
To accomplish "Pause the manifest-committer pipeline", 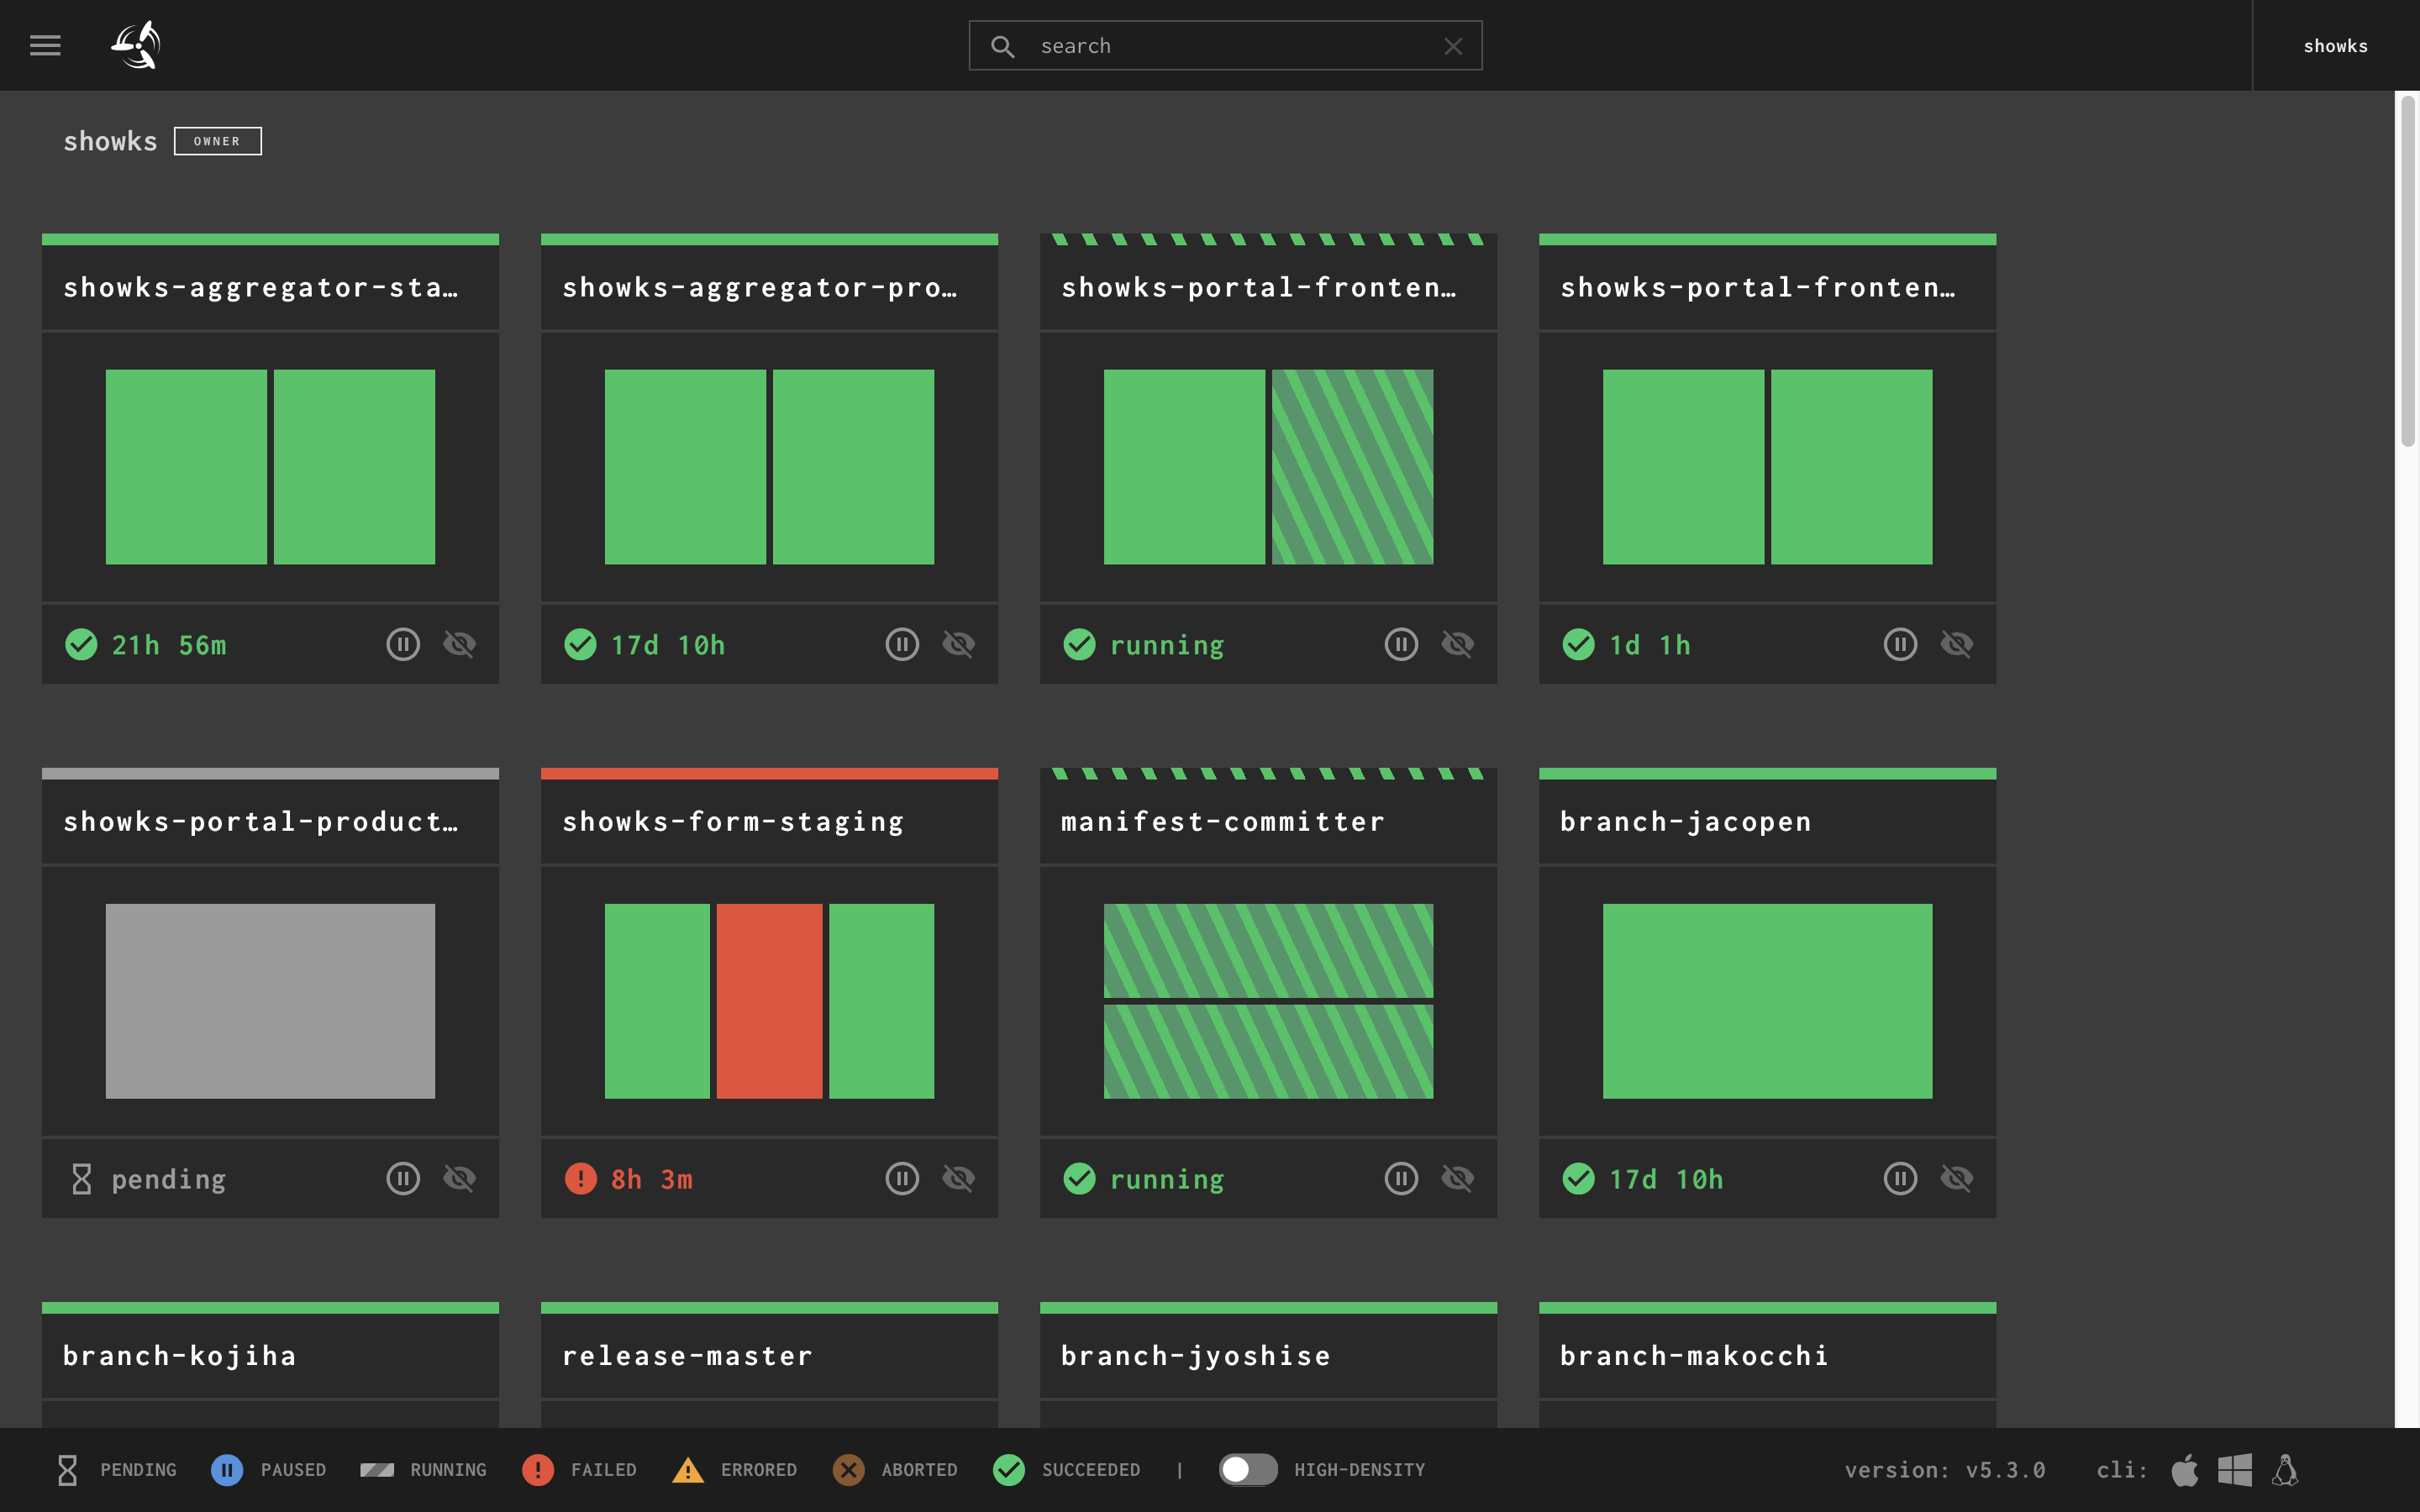I will [1401, 1178].
